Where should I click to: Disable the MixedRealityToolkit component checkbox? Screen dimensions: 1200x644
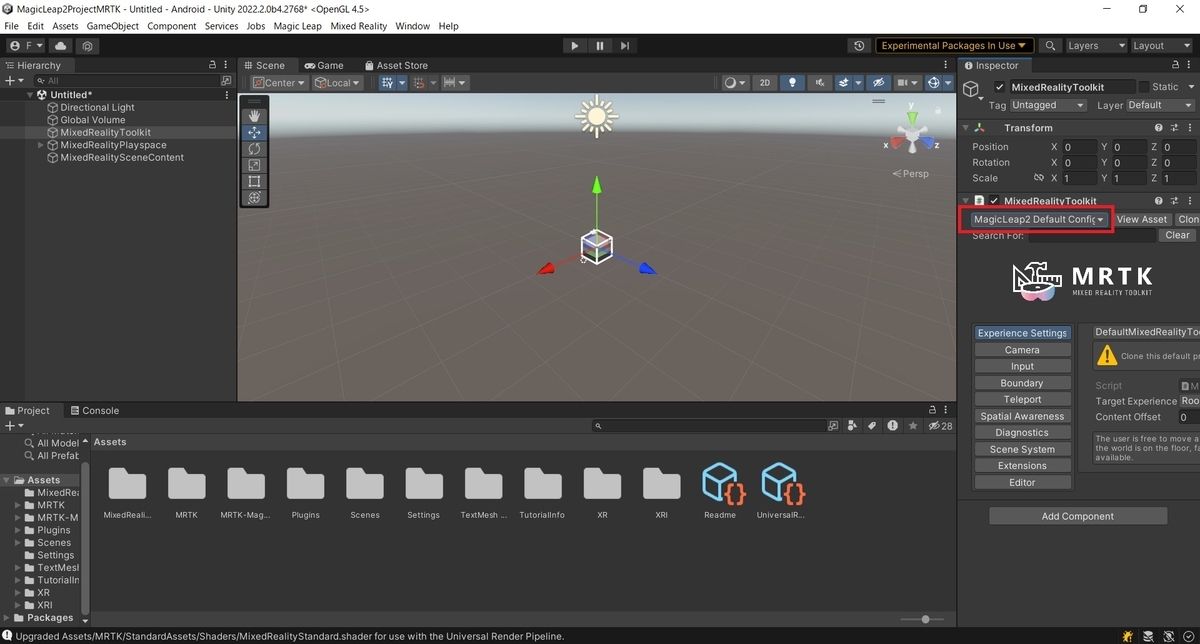[x=995, y=201]
